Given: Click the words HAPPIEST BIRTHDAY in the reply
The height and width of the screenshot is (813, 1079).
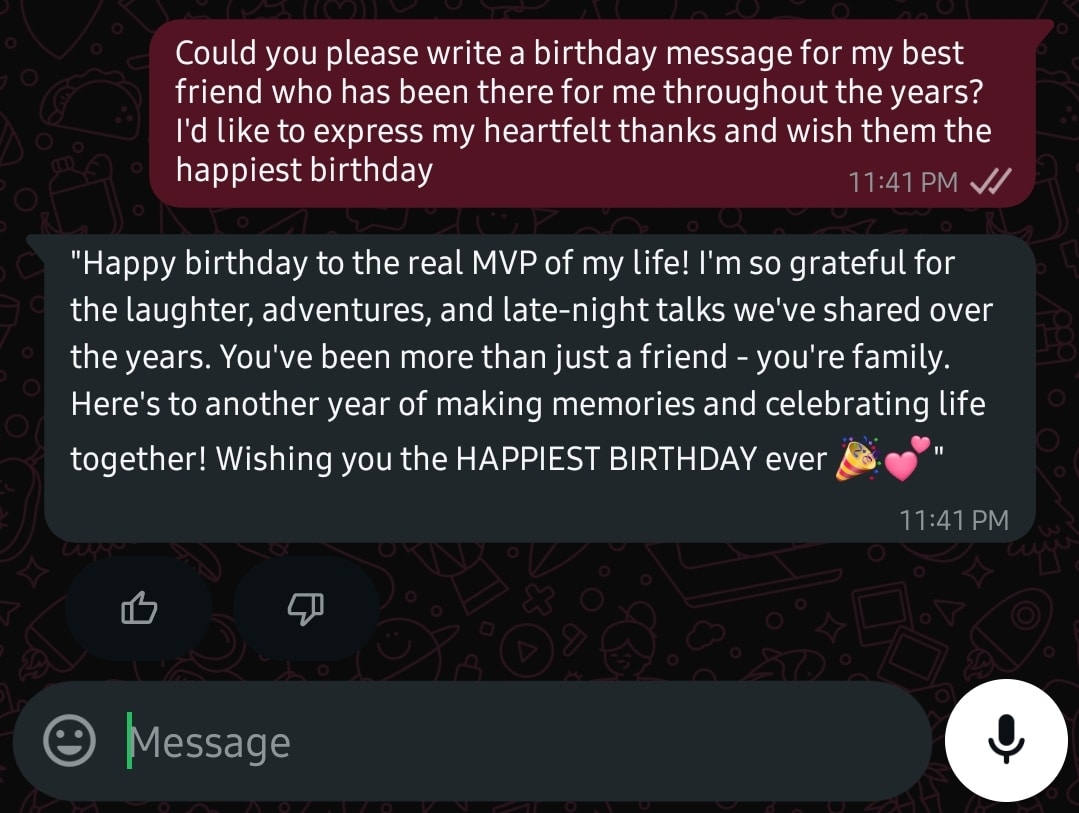Looking at the screenshot, I should coord(606,459).
